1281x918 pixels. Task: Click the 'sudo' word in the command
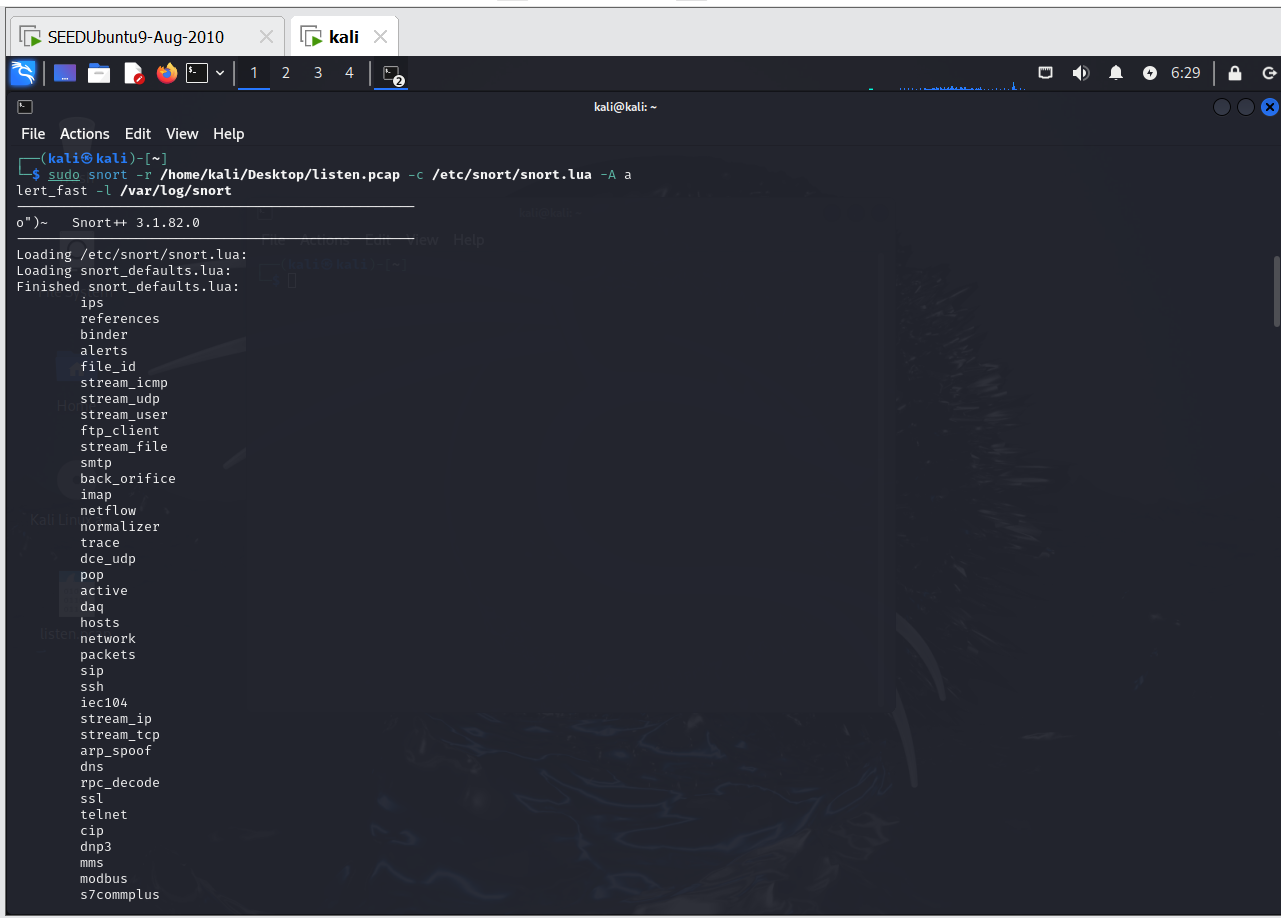click(64, 175)
